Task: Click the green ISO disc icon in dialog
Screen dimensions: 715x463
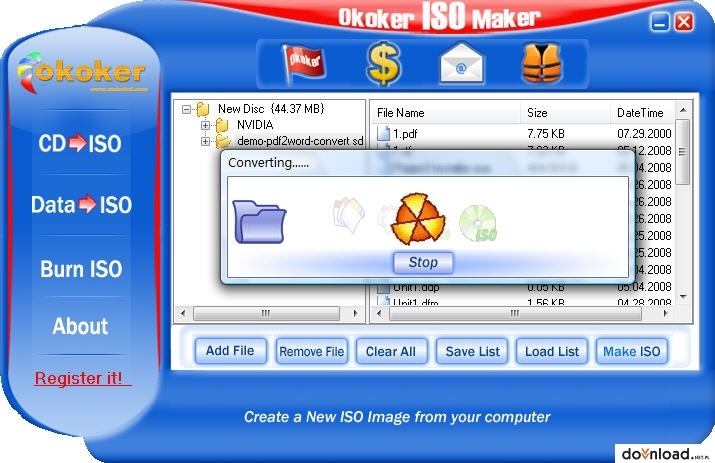Action: pos(478,223)
